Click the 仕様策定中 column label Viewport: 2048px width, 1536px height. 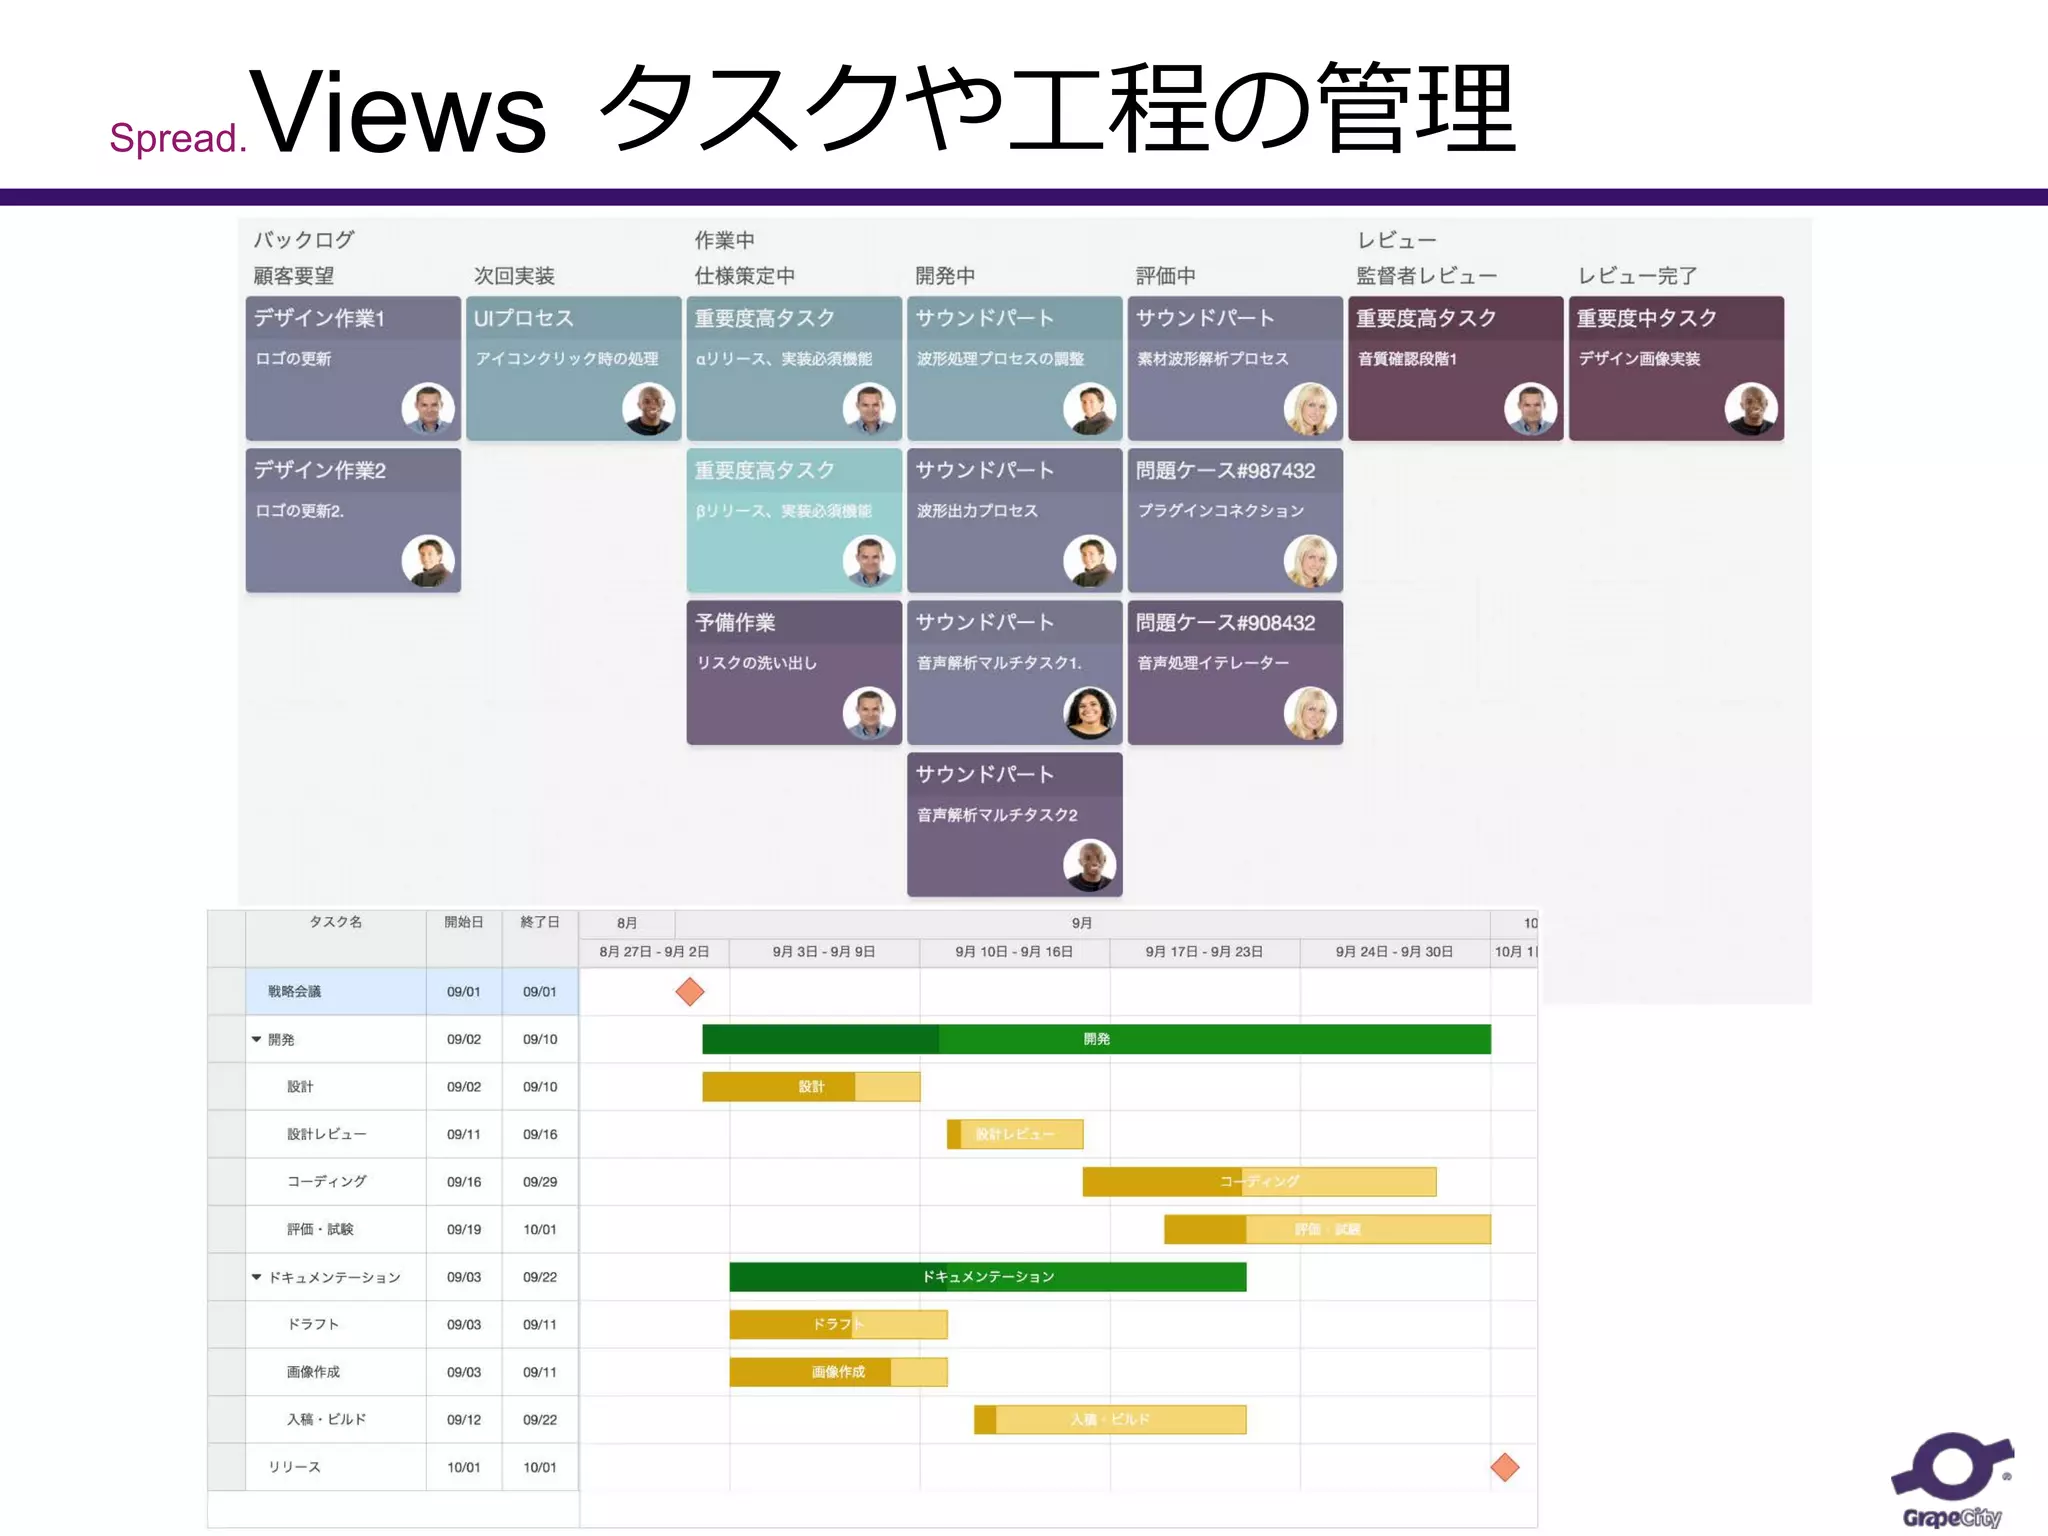point(745,275)
